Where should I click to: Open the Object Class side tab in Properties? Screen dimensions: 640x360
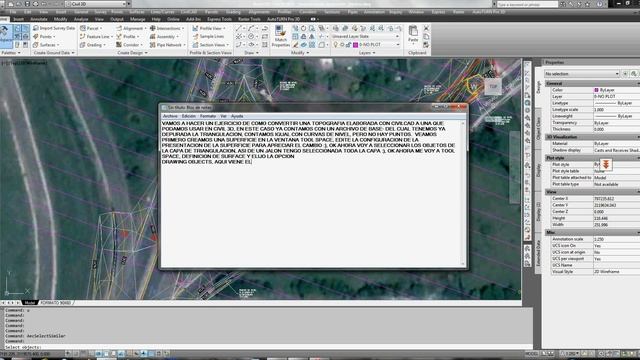coord(538,128)
